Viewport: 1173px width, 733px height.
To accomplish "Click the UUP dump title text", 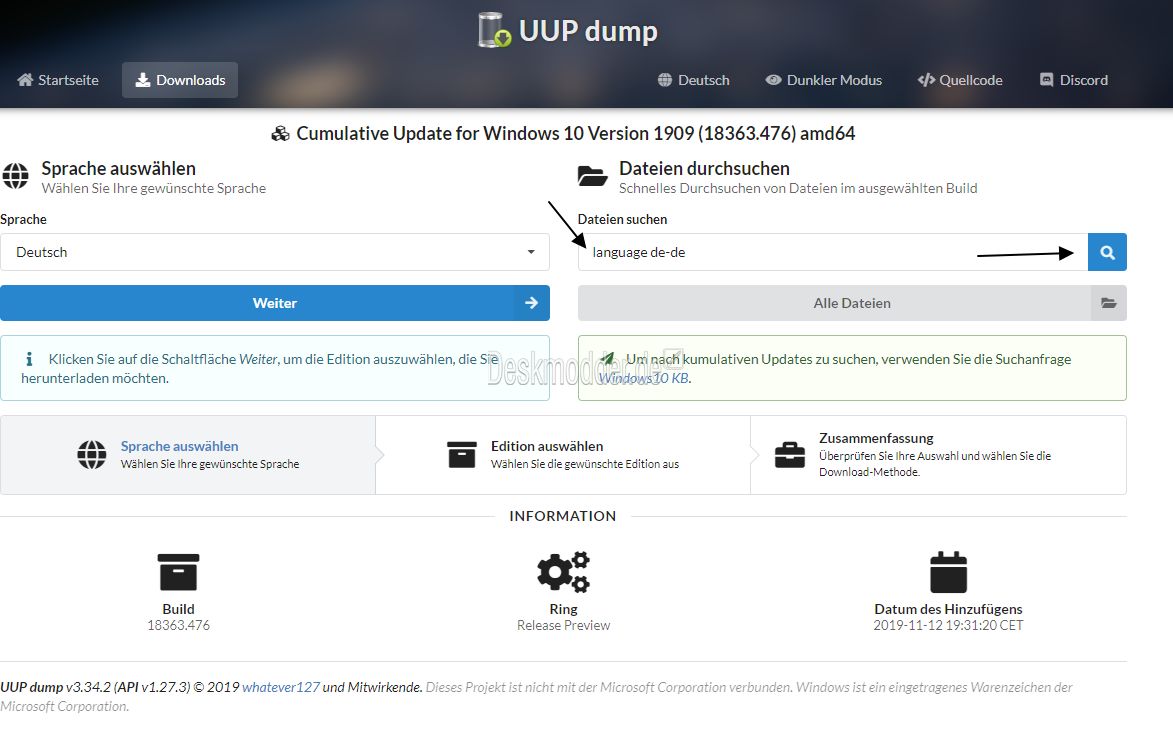I will coord(588,31).
